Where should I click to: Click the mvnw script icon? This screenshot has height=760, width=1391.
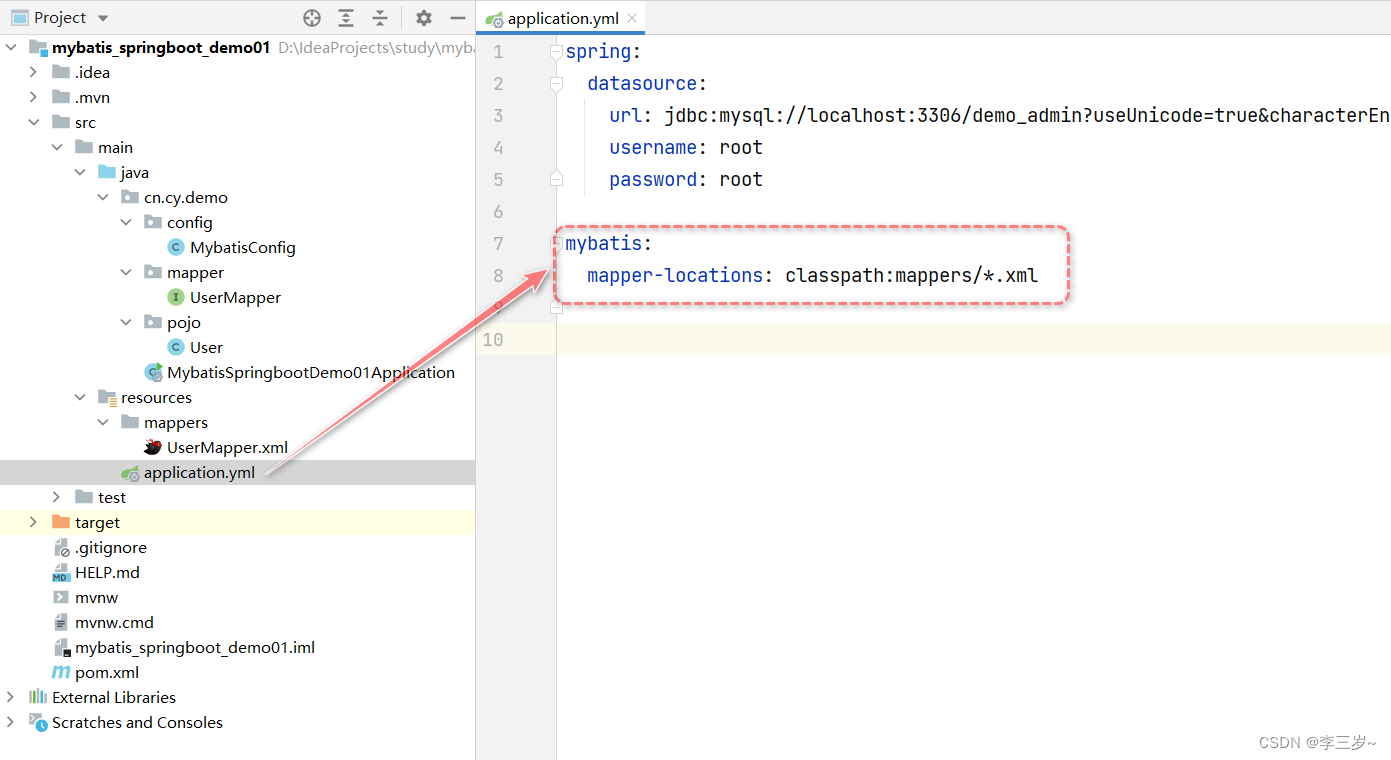61,597
